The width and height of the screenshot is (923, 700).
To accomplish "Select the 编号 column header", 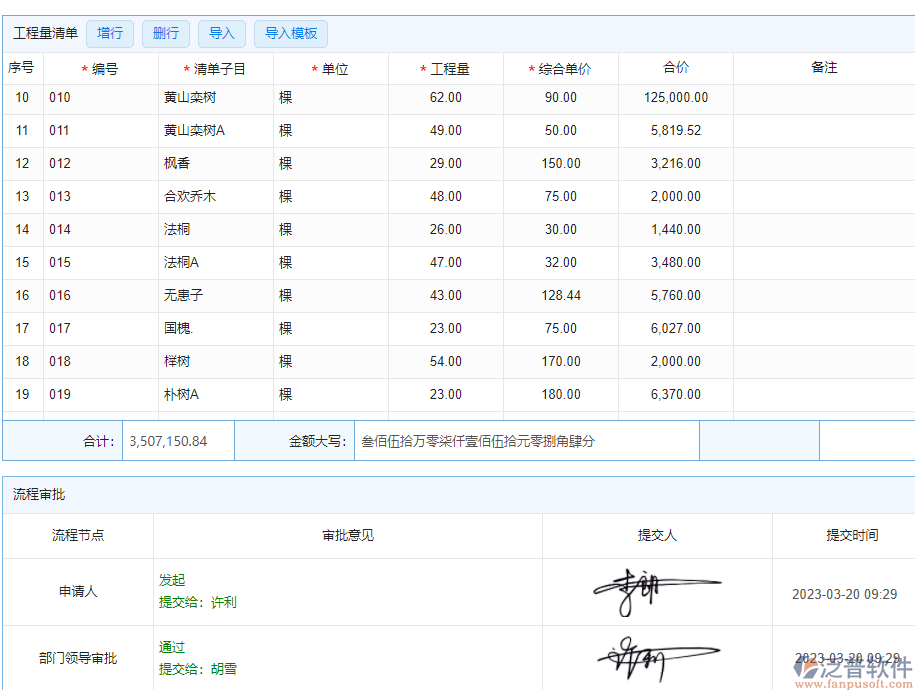I will pyautogui.click(x=100, y=69).
